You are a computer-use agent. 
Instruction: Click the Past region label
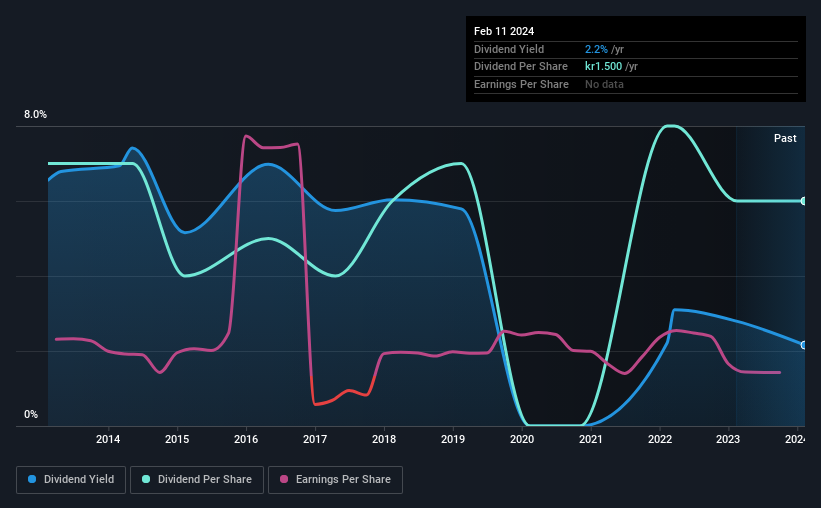[785, 138]
